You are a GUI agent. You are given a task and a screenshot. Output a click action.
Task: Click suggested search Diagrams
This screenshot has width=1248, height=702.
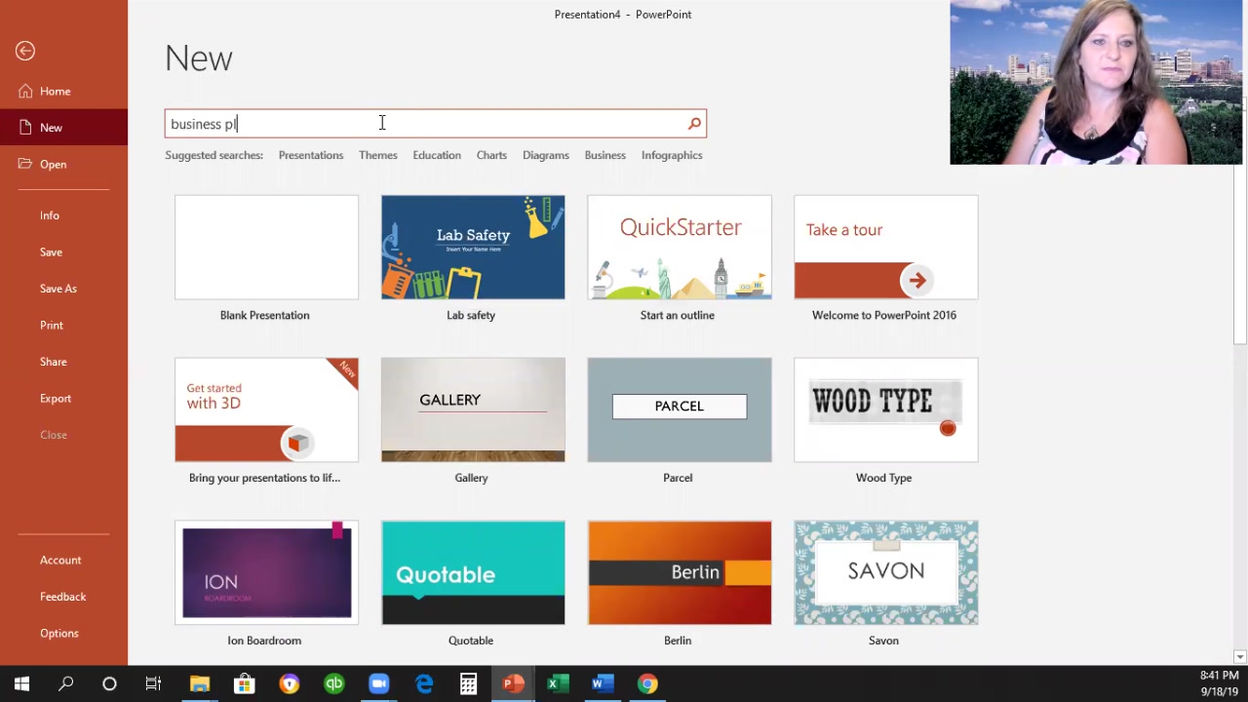tap(546, 155)
